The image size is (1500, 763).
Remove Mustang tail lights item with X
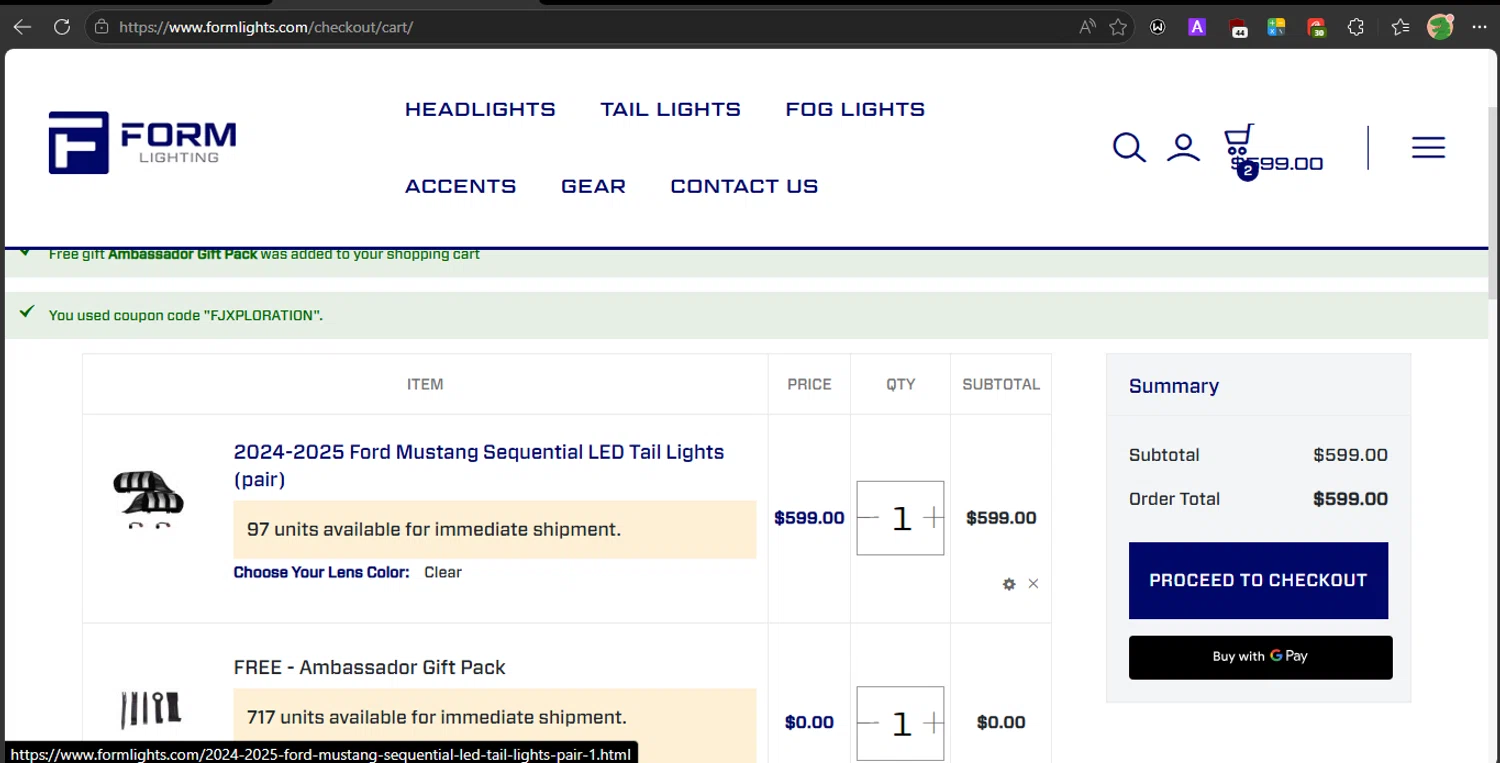coord(1033,584)
